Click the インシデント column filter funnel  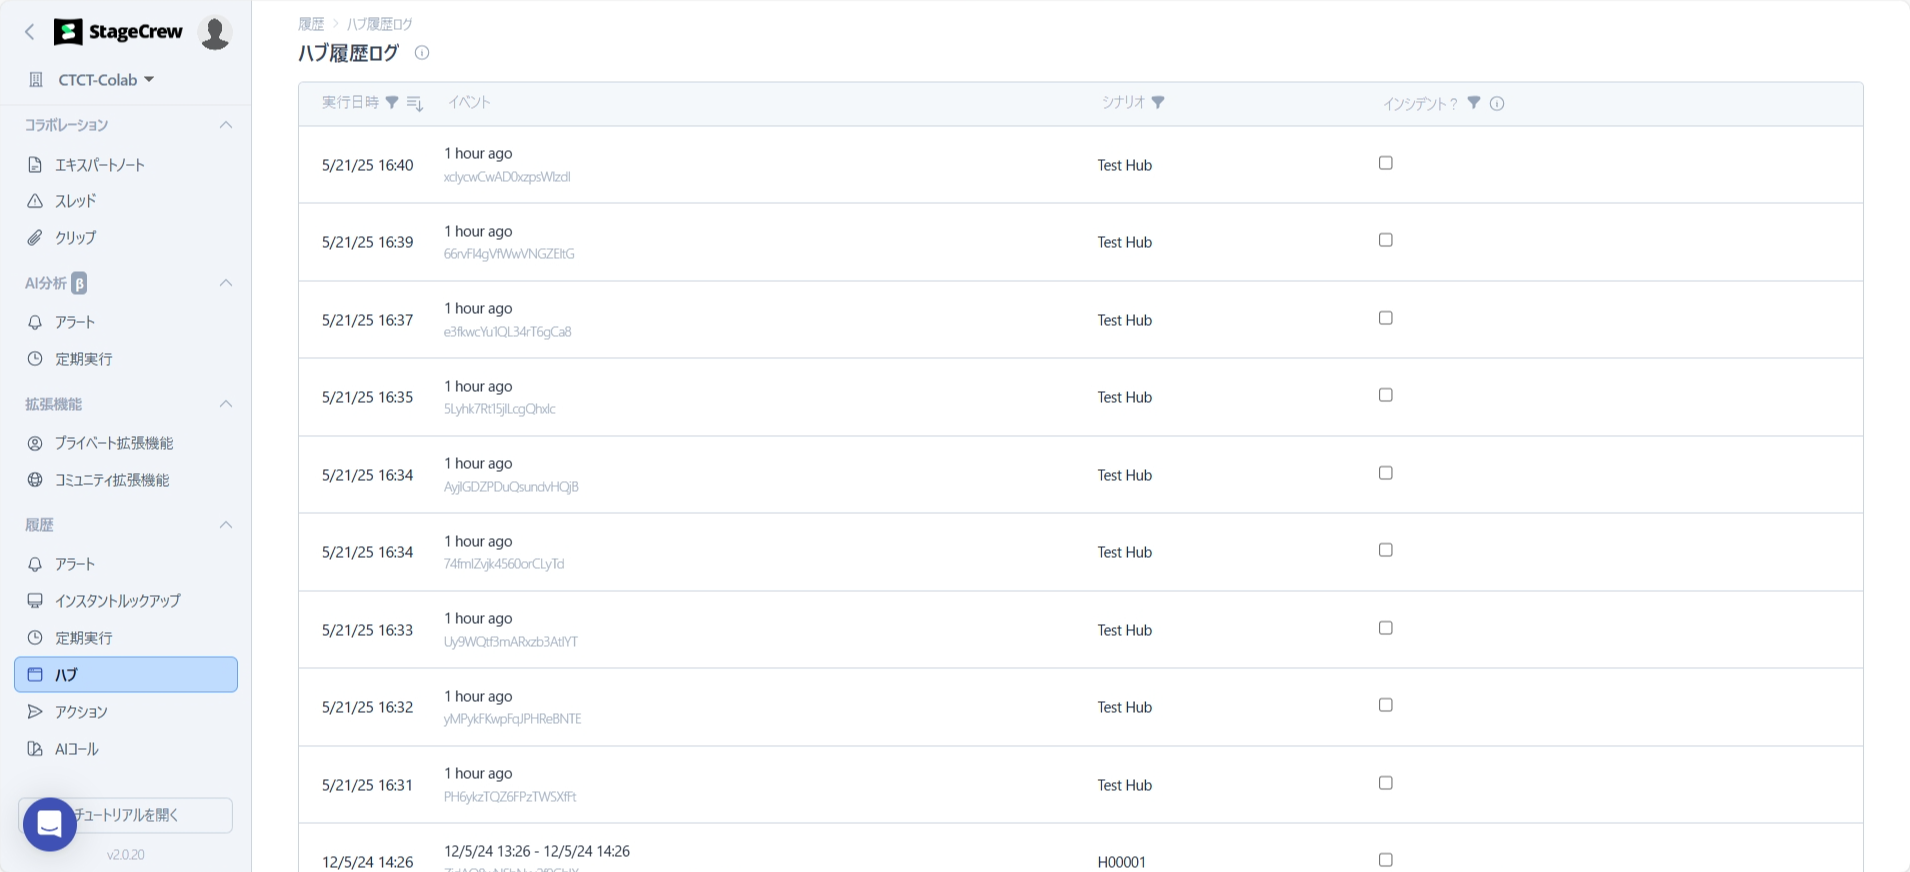(x=1473, y=103)
